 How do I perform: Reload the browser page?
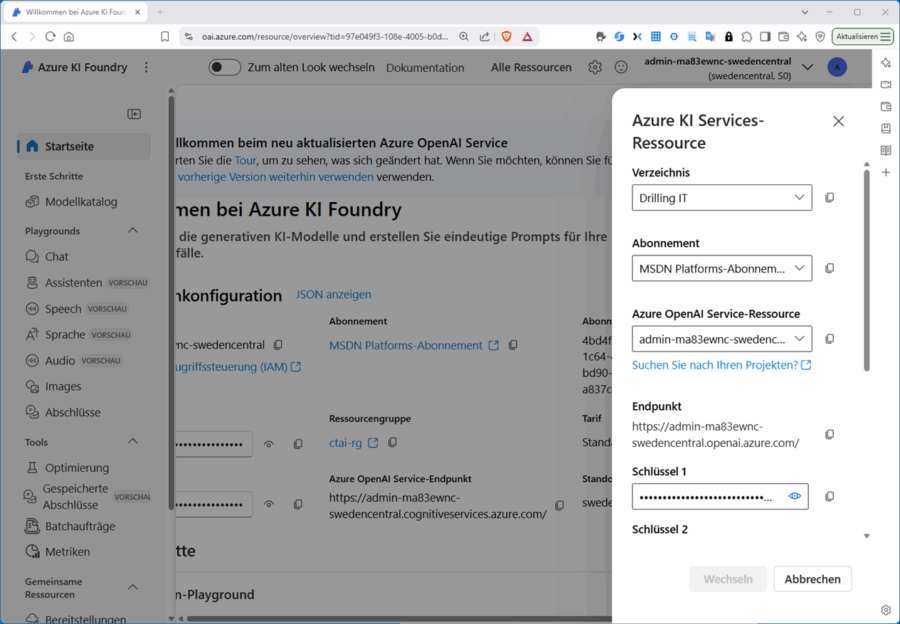(51, 36)
